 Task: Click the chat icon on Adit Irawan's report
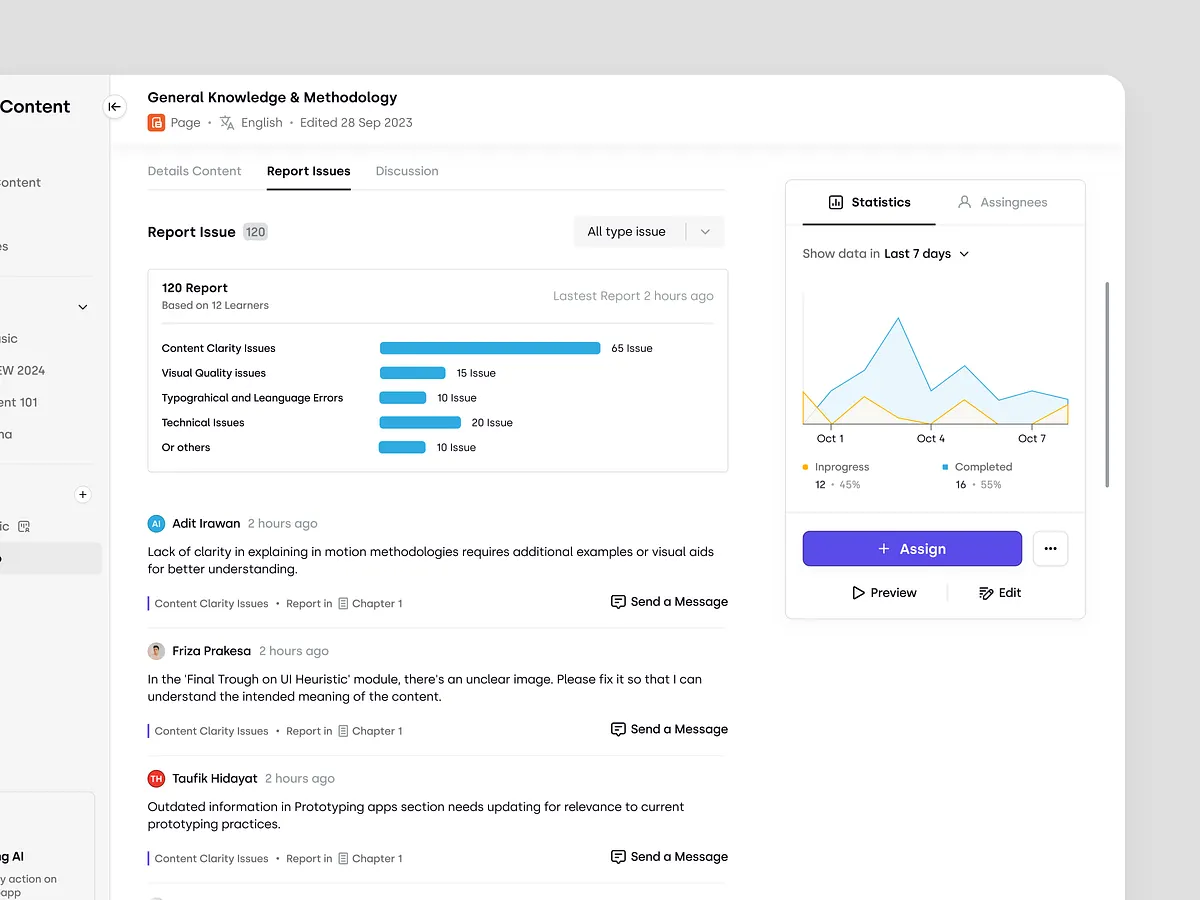[618, 601]
